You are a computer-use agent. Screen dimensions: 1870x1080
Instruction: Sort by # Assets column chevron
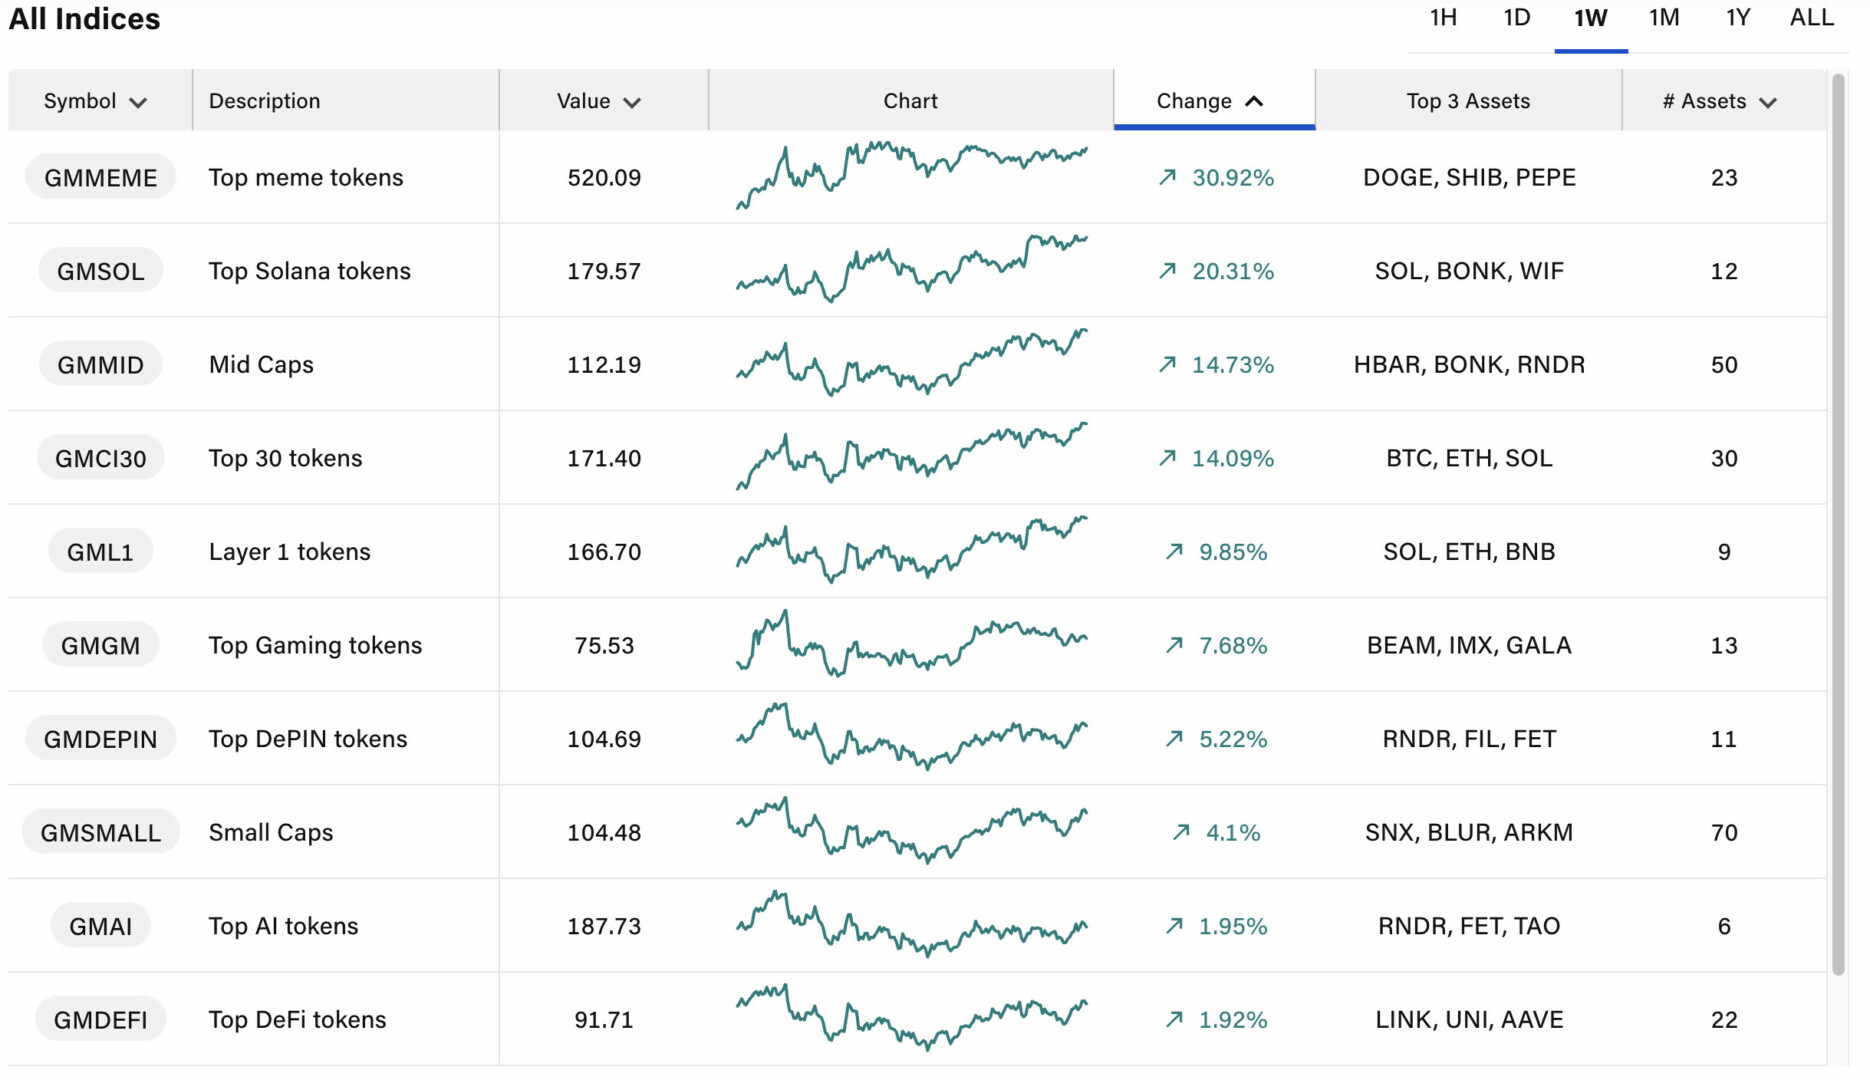tap(1768, 102)
